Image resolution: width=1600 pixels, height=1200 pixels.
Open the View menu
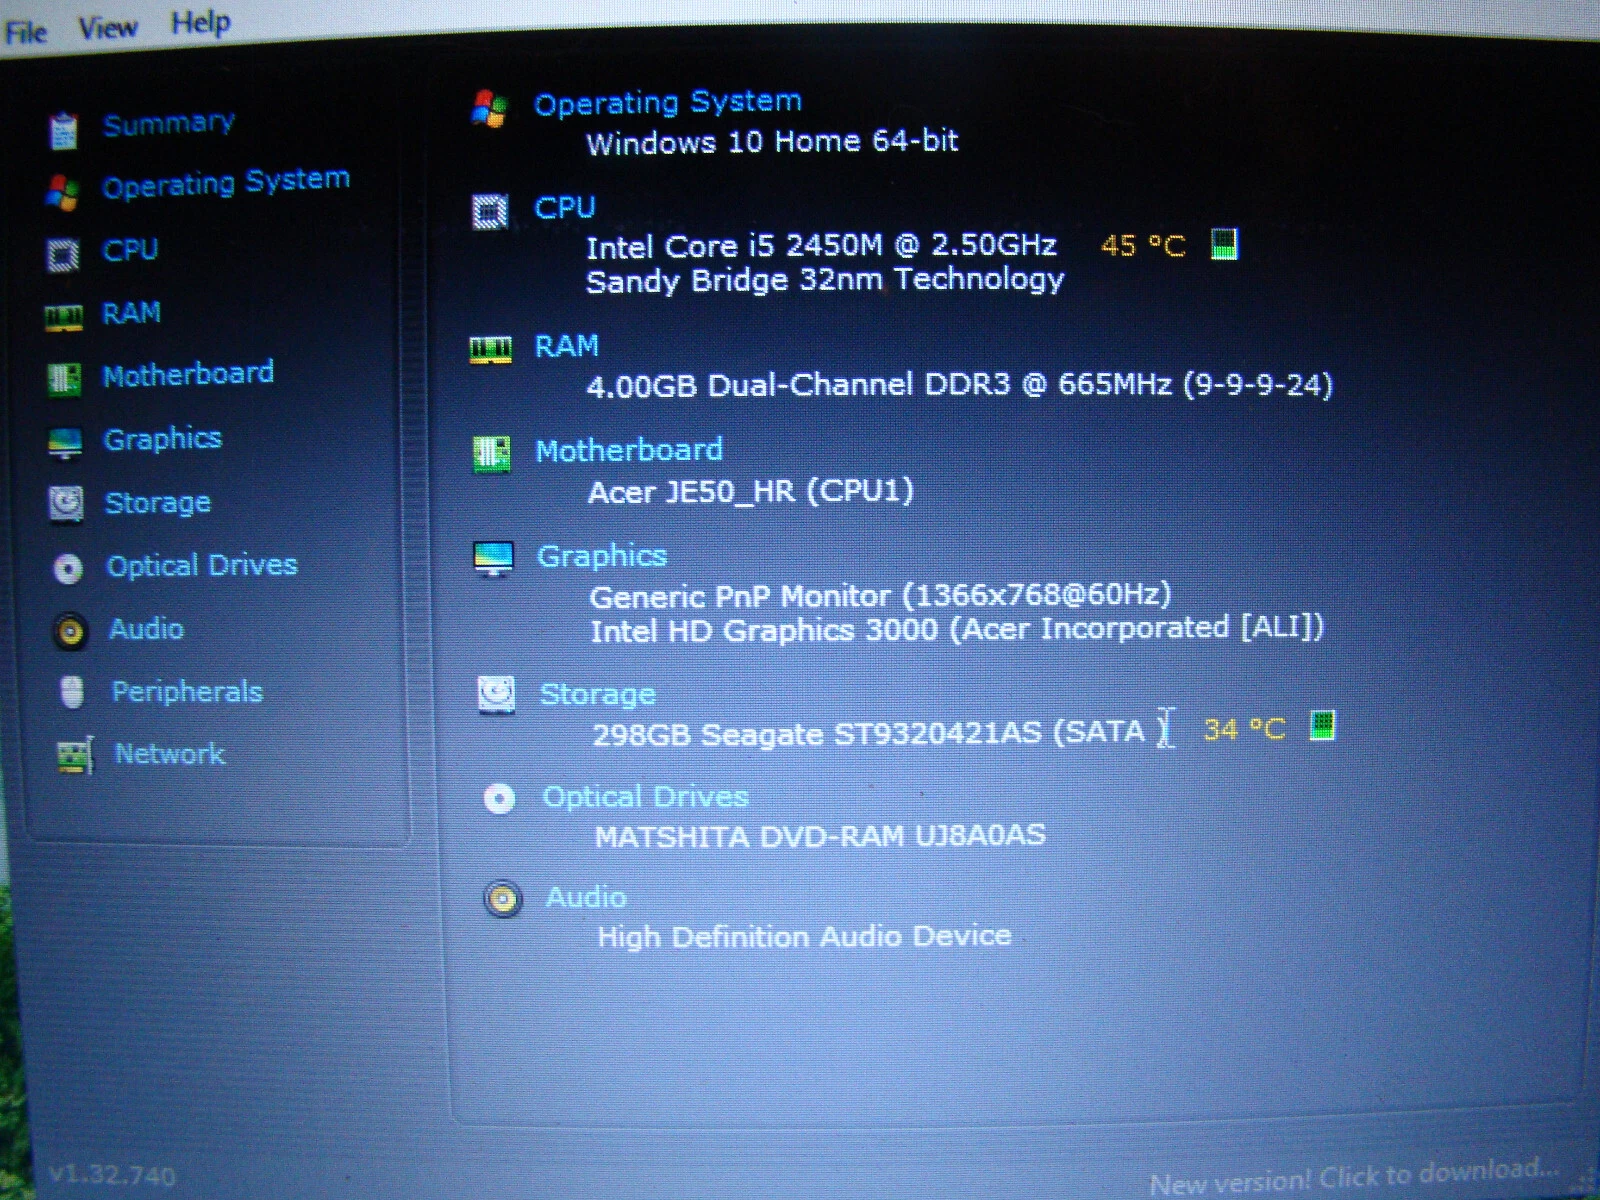pyautogui.click(x=107, y=27)
